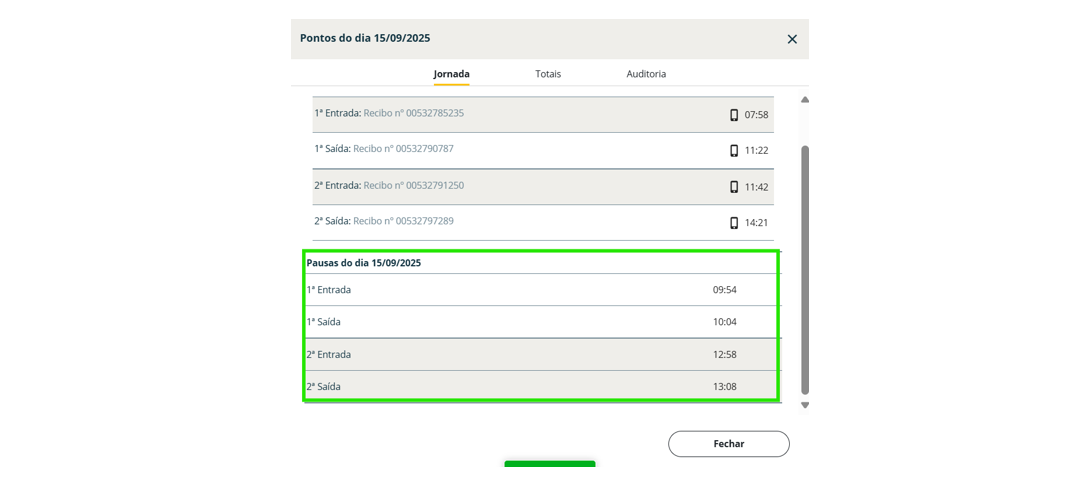1087x481 pixels.
Task: Click the 1ª Saída pause row at 10:04
Action: click(x=540, y=322)
